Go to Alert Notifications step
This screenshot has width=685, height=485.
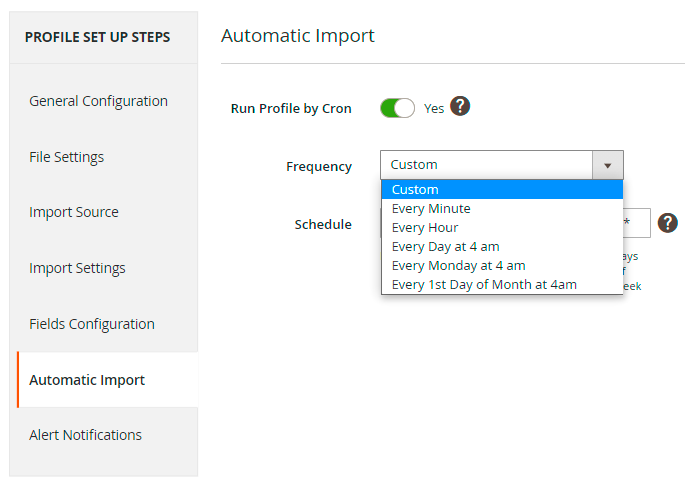[85, 435]
